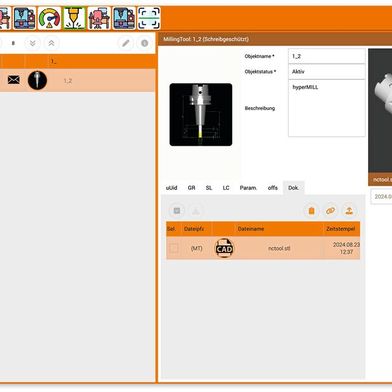Image resolution: width=392 pixels, height=392 pixels.
Task: Click the milling tool preview image
Action: point(201,114)
